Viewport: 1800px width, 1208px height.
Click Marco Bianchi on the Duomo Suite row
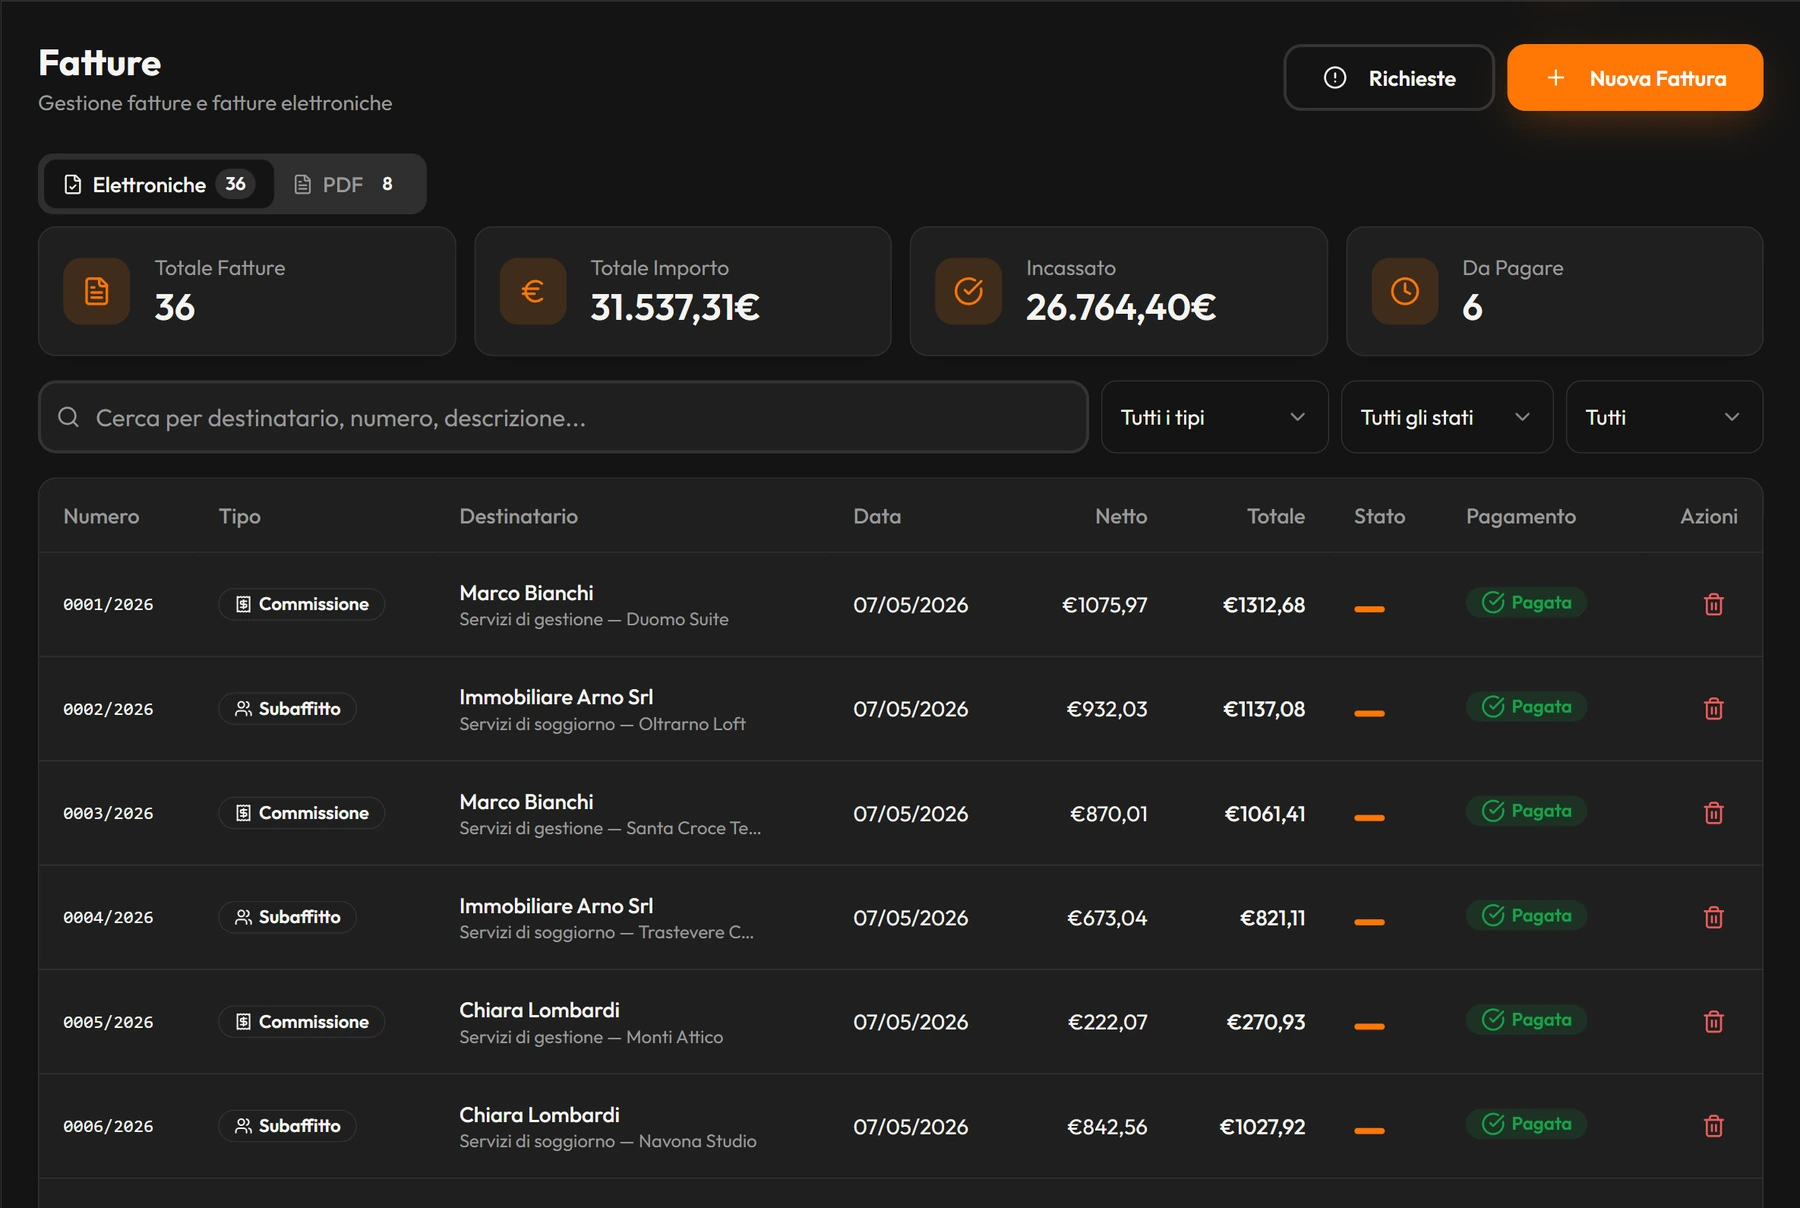[x=527, y=593]
